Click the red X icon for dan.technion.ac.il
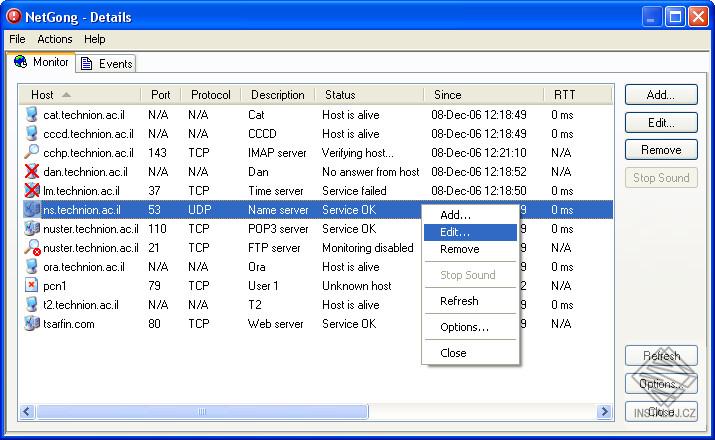 coord(31,172)
